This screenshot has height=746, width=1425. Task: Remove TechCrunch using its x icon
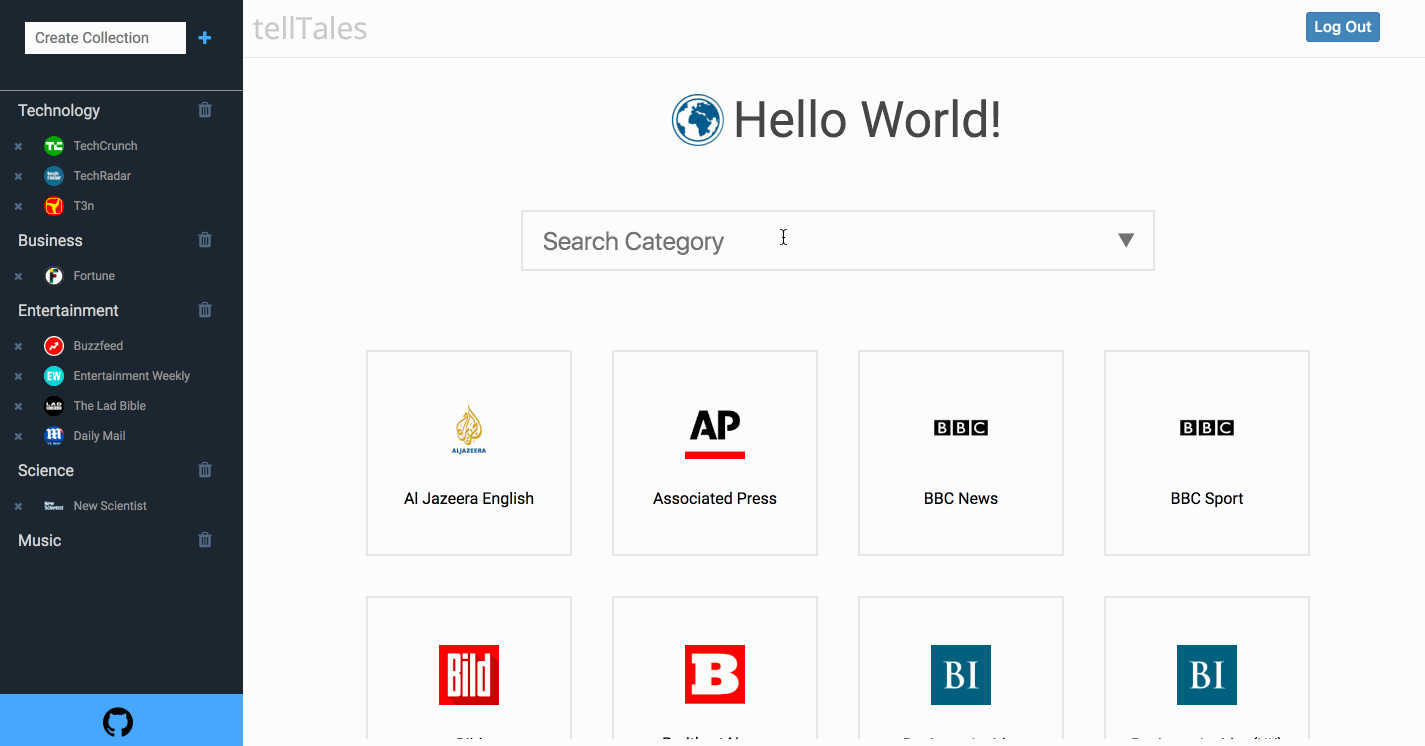pos(18,146)
